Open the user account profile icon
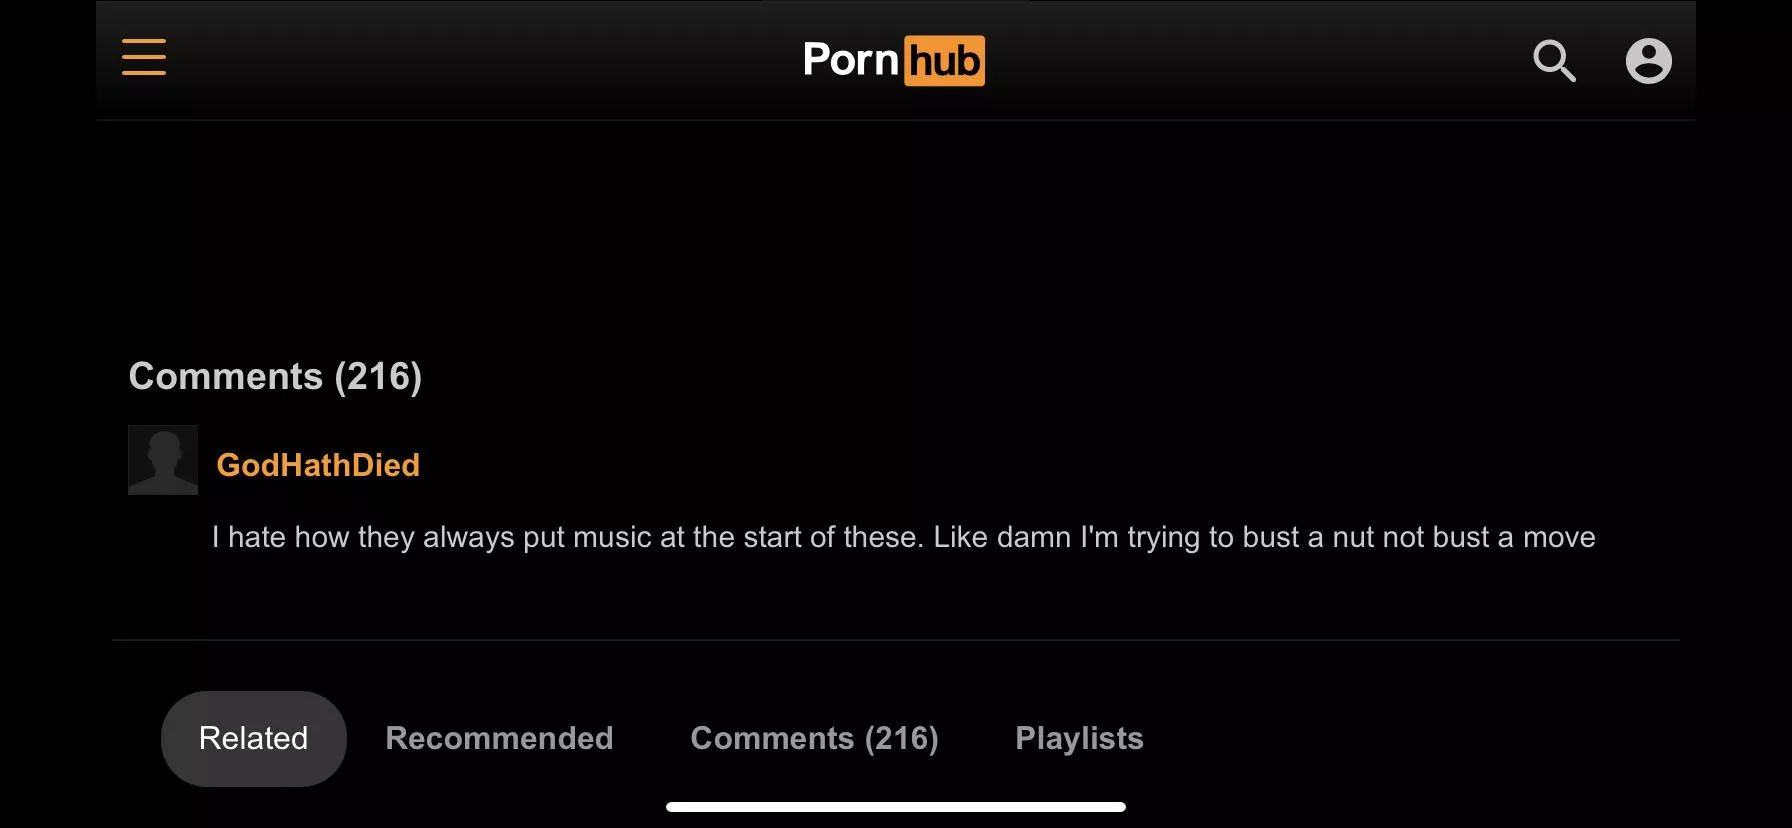1792x828 pixels. coord(1648,61)
